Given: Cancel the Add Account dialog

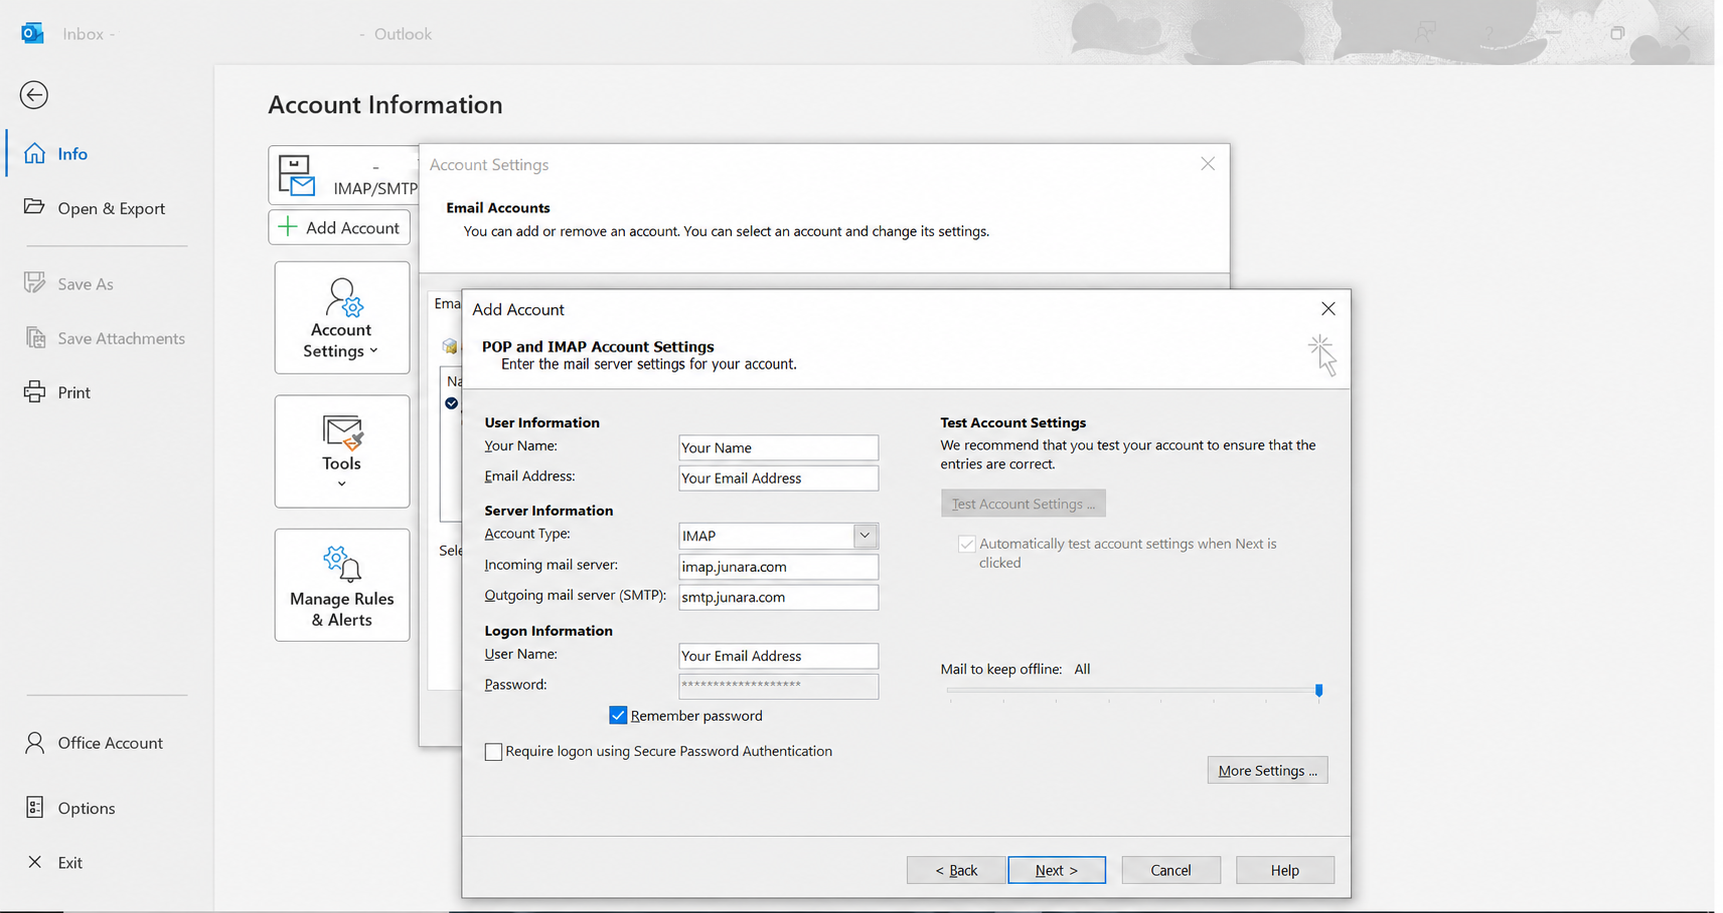Looking at the screenshot, I should pyautogui.click(x=1171, y=870).
